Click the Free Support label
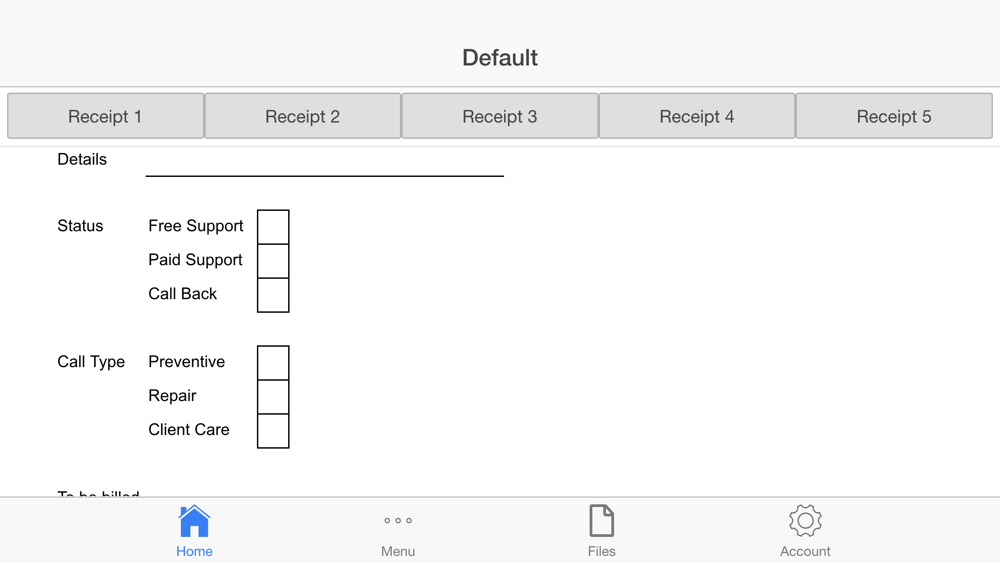 [x=196, y=226]
